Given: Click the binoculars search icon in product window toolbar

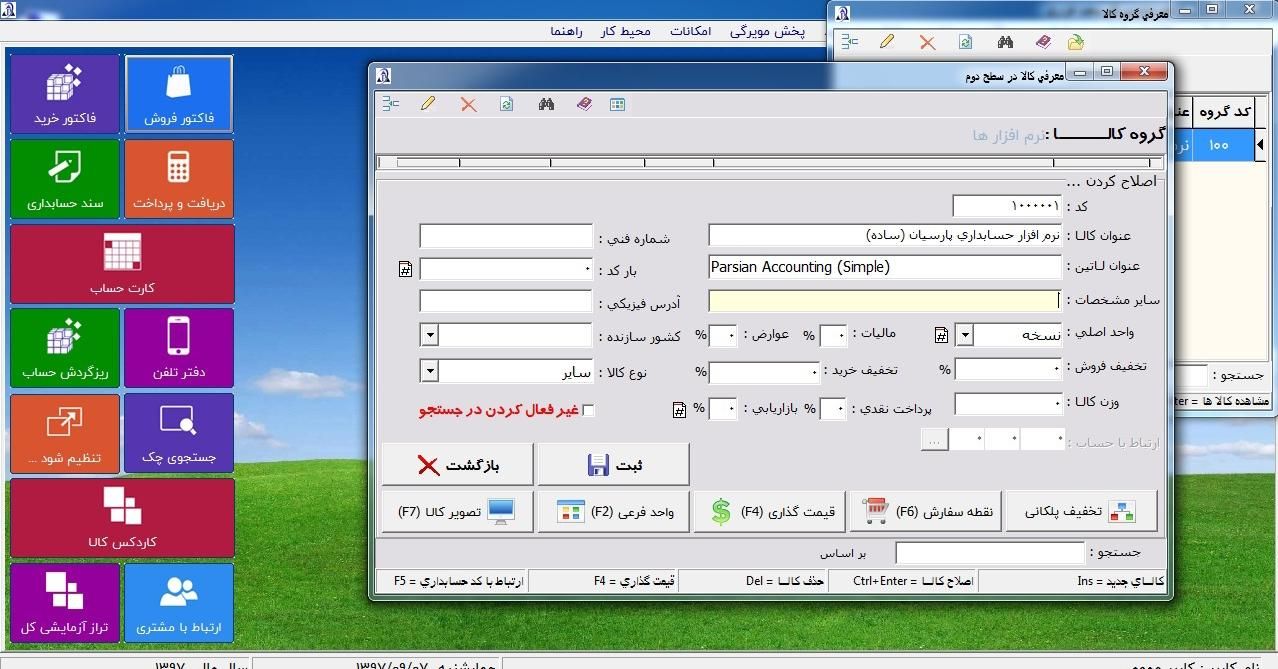Looking at the screenshot, I should pyautogui.click(x=546, y=104).
